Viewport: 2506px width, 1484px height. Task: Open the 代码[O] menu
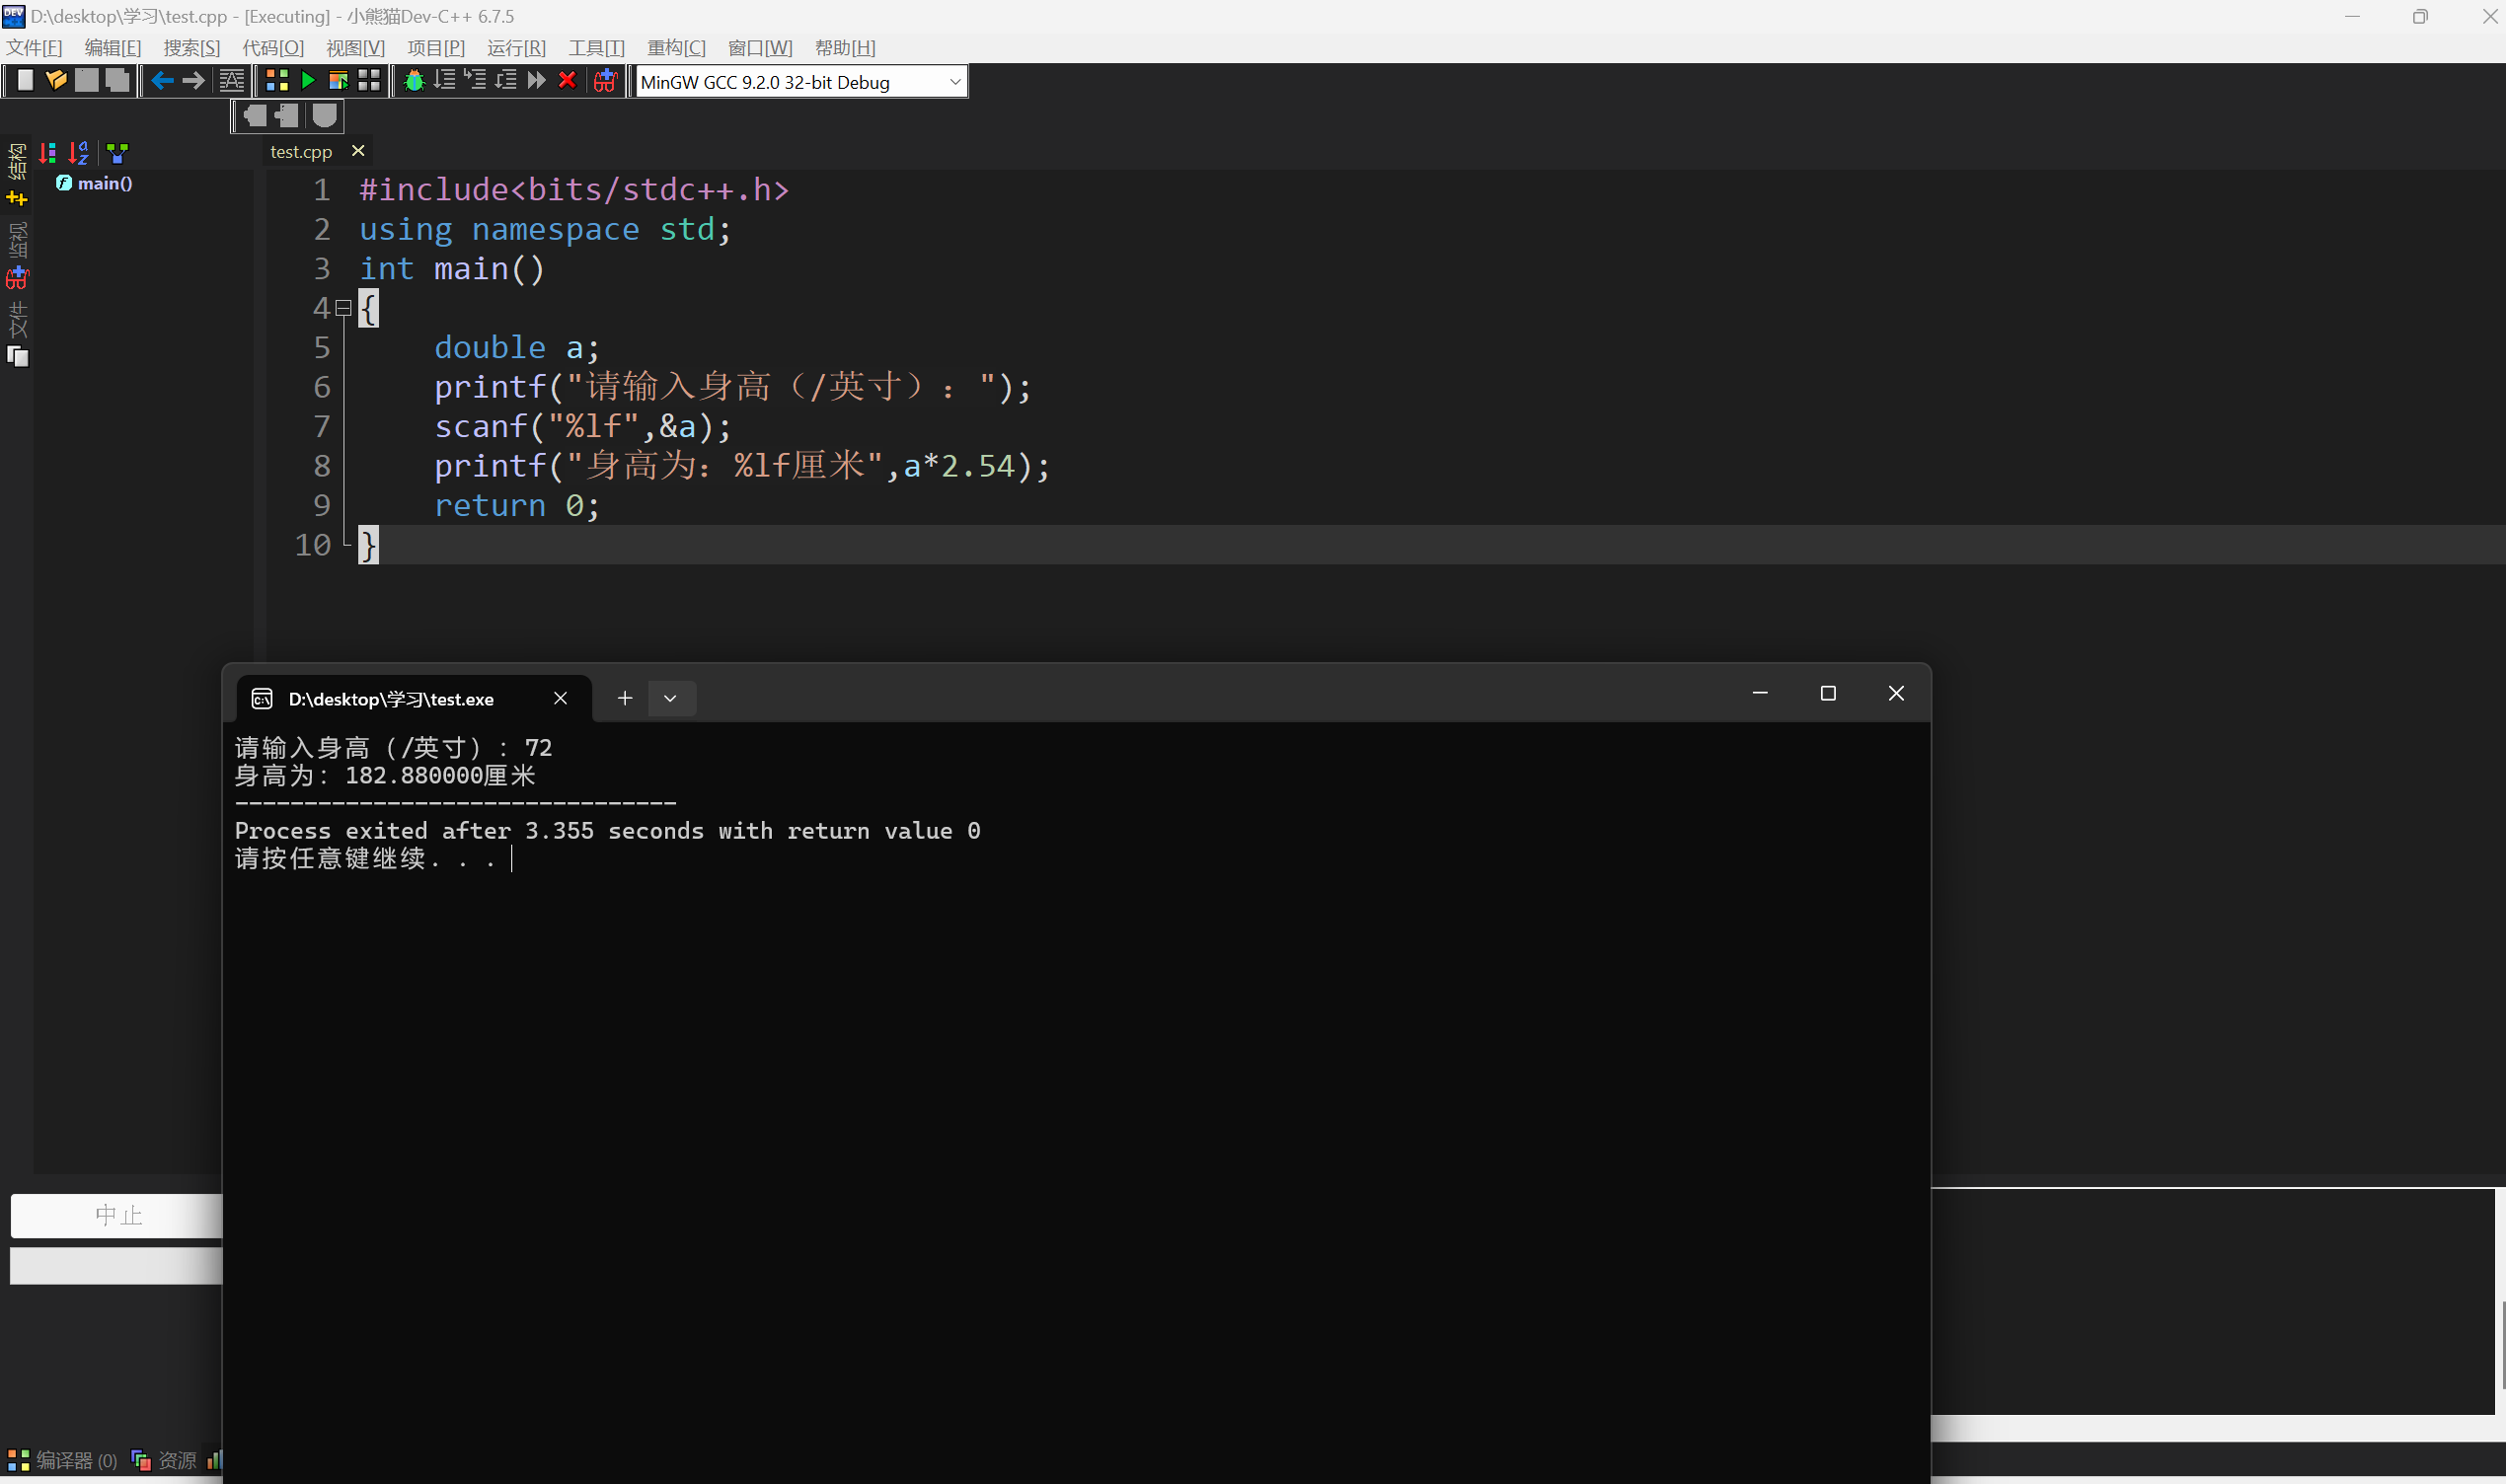tap(273, 48)
